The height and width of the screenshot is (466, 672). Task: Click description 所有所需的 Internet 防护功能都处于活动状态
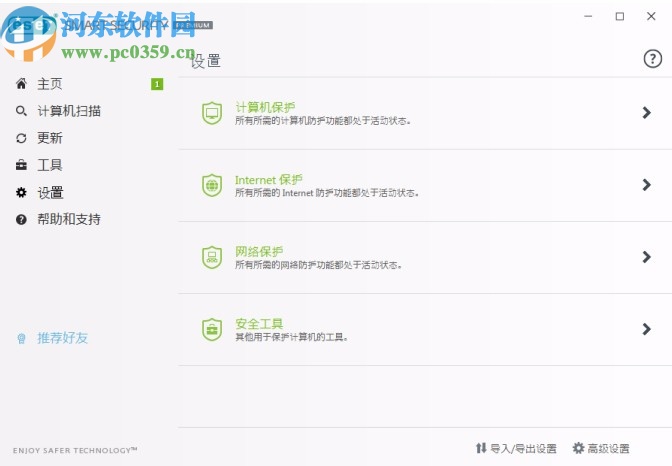click(327, 193)
